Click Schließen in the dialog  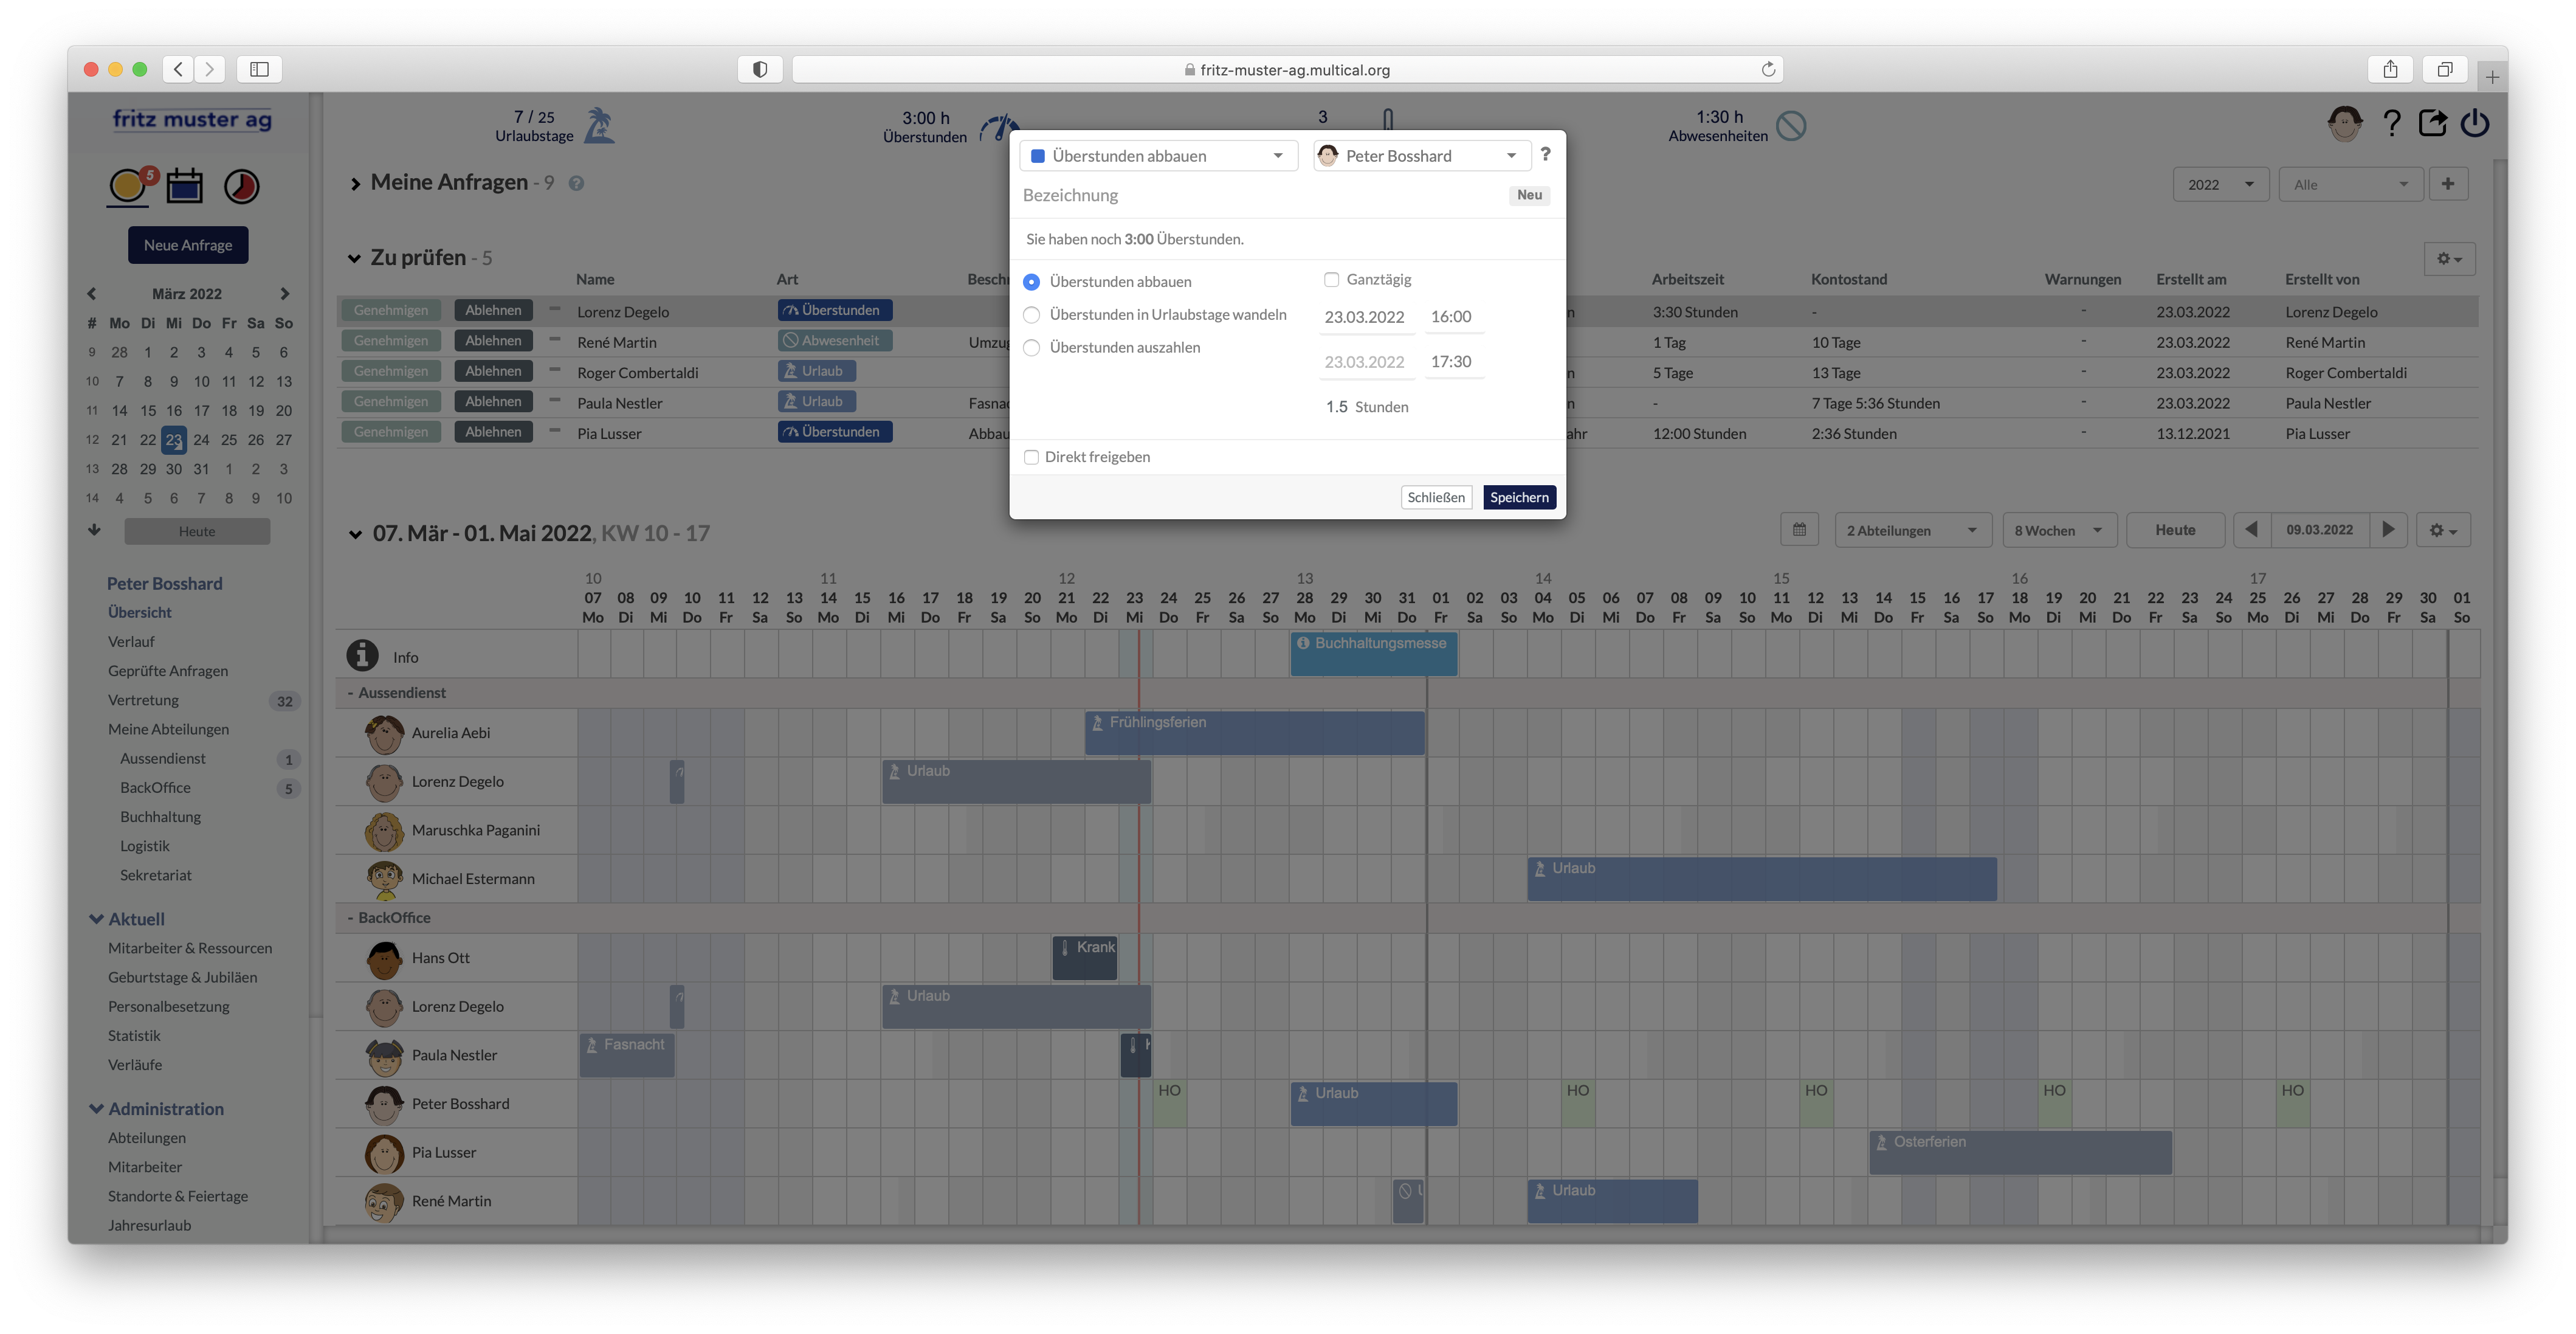(x=1435, y=497)
